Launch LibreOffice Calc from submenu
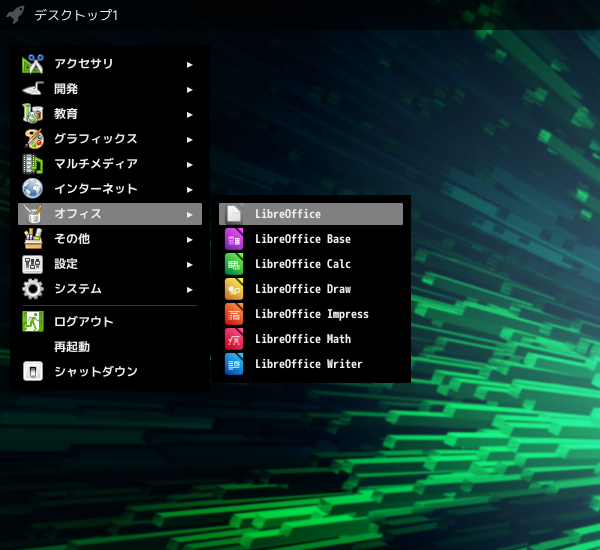600x550 pixels. point(311,264)
